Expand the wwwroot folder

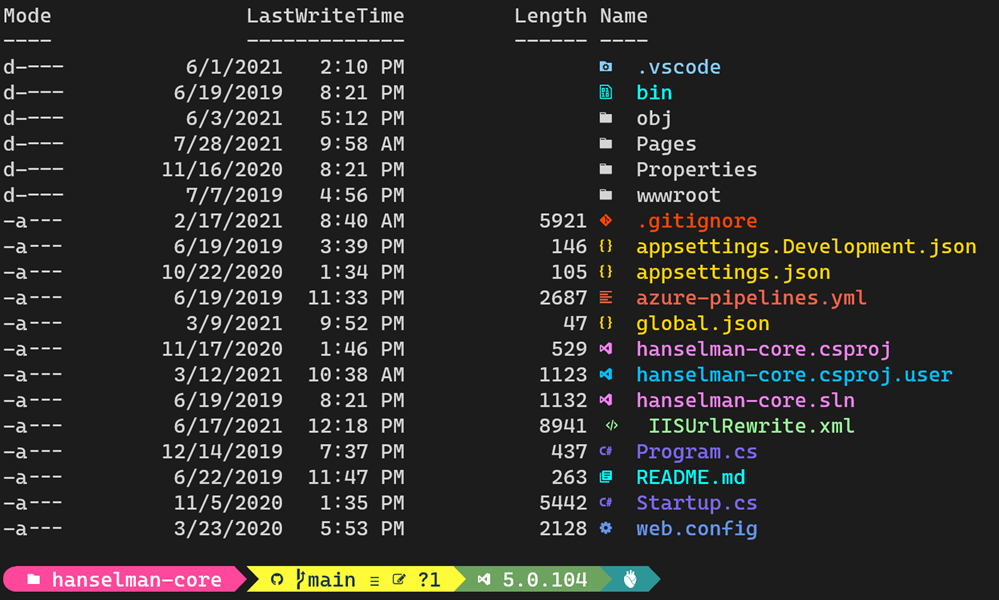point(676,195)
